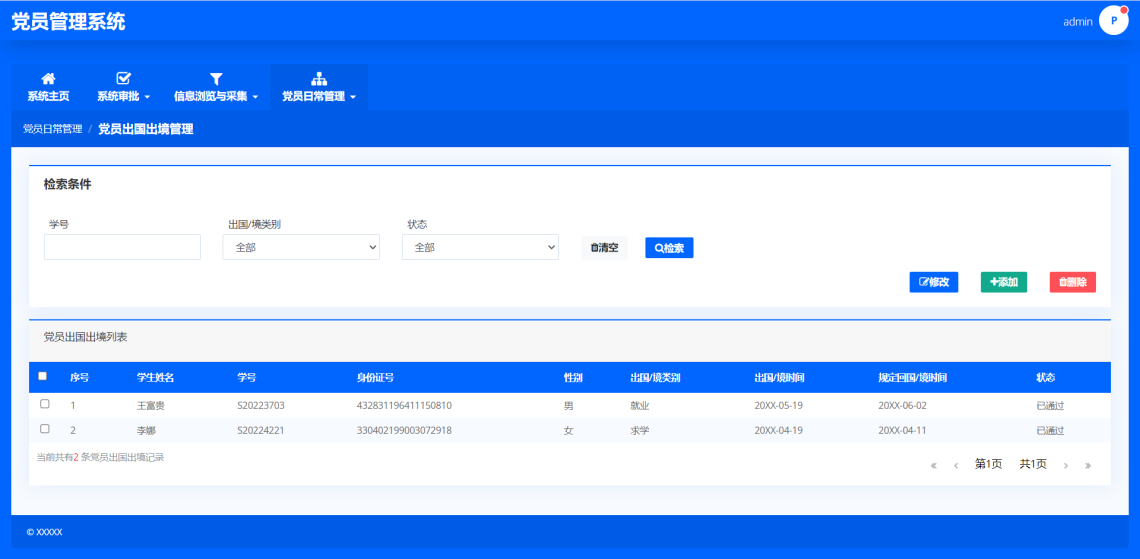Screen dimensions: 1140x559
Task: Click the 检索 search button
Action: (669, 248)
